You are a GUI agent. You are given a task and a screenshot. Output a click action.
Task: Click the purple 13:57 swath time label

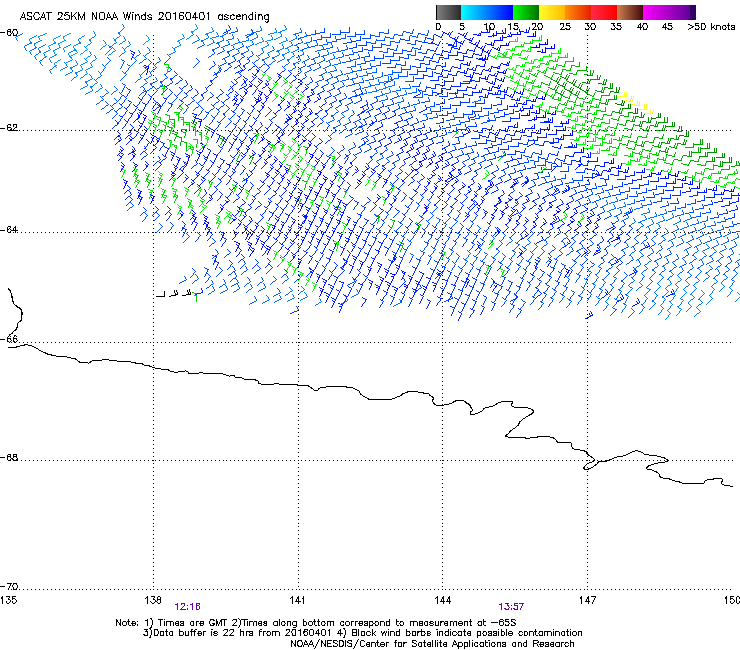click(511, 607)
